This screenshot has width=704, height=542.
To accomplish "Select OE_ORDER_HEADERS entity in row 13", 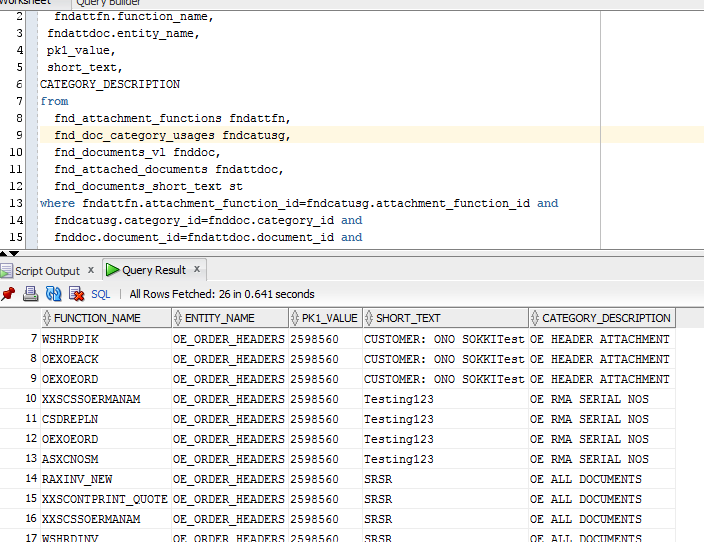I will 230,459.
